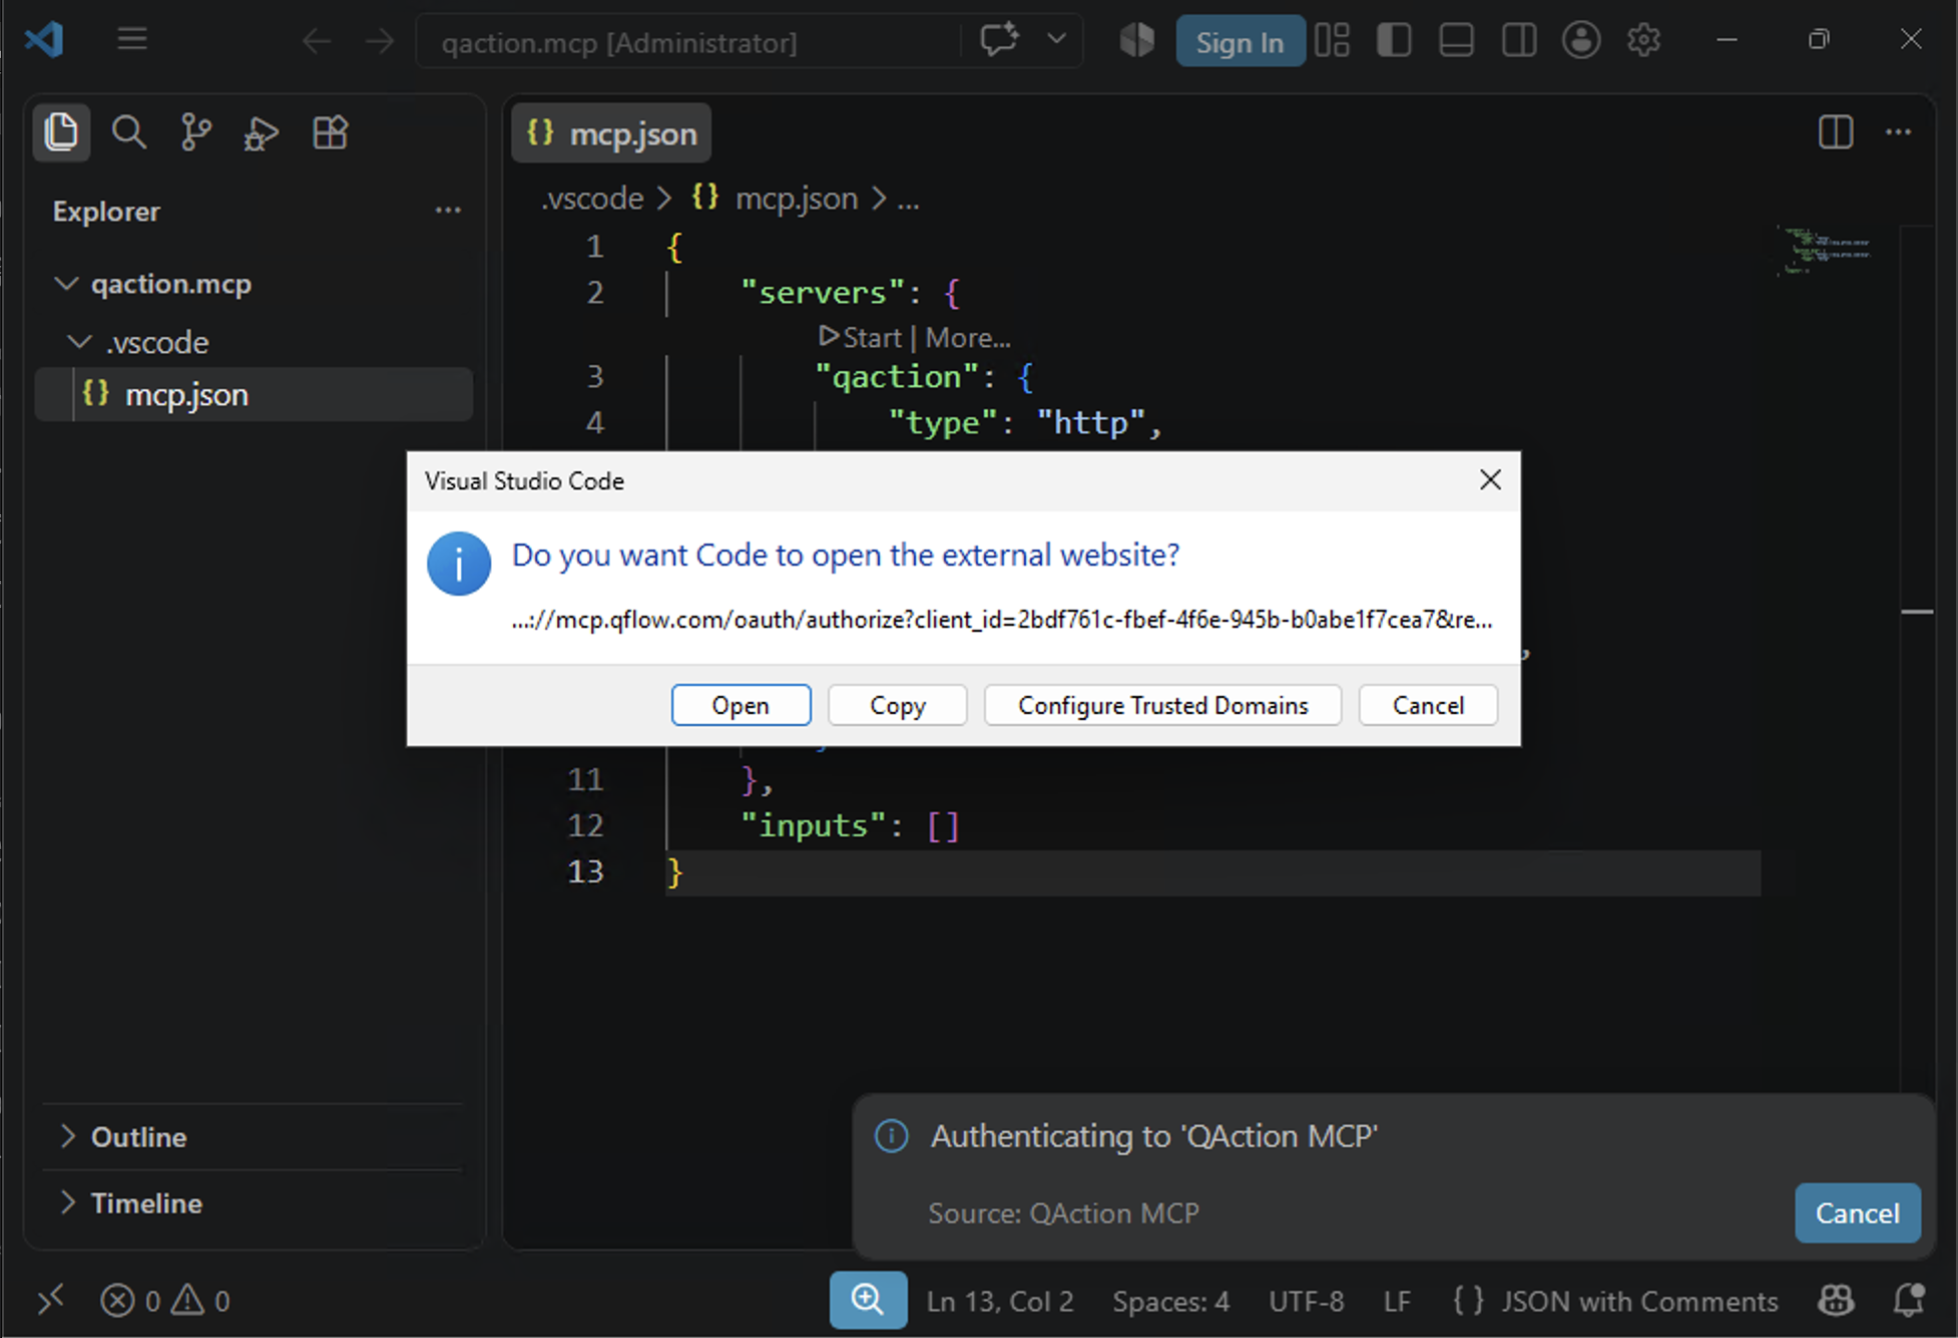Click Configure Trusted Domains button
Viewport: 1958px width, 1338px height.
click(1163, 705)
